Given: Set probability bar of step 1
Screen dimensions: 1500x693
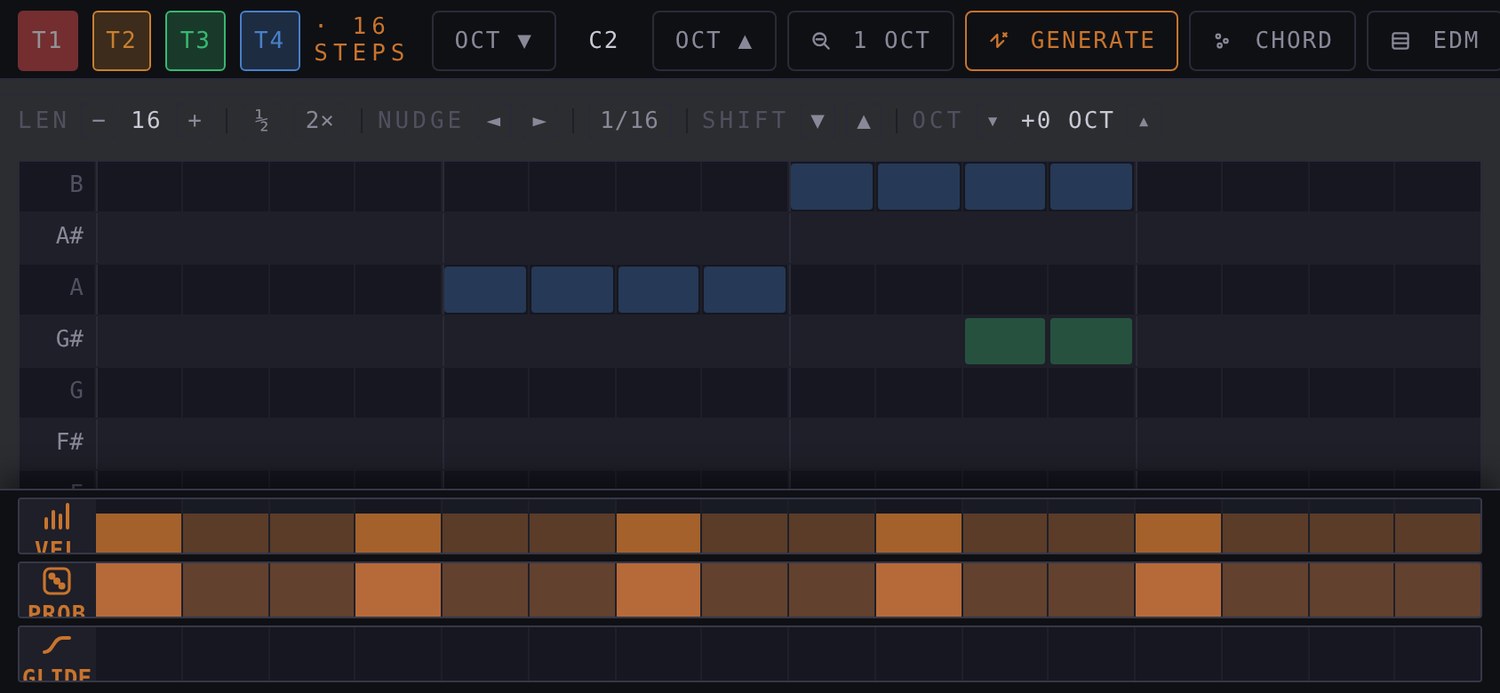Looking at the screenshot, I should point(139,590).
